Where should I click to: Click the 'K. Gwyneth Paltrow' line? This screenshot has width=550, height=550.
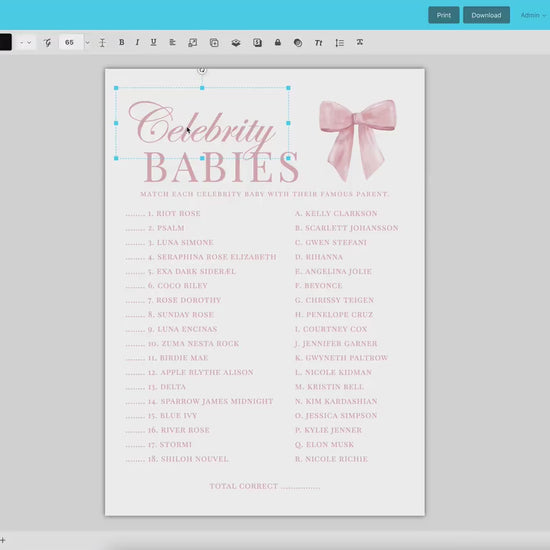341,358
